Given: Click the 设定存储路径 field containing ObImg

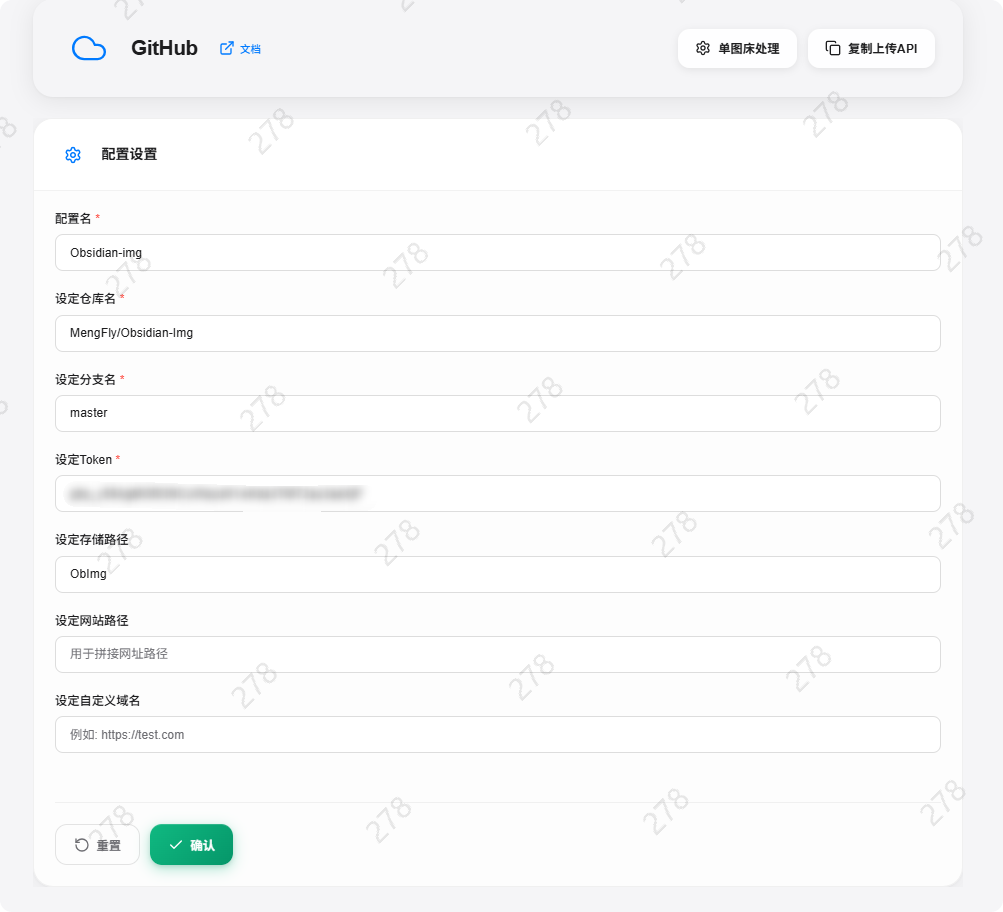Looking at the screenshot, I should (x=497, y=574).
